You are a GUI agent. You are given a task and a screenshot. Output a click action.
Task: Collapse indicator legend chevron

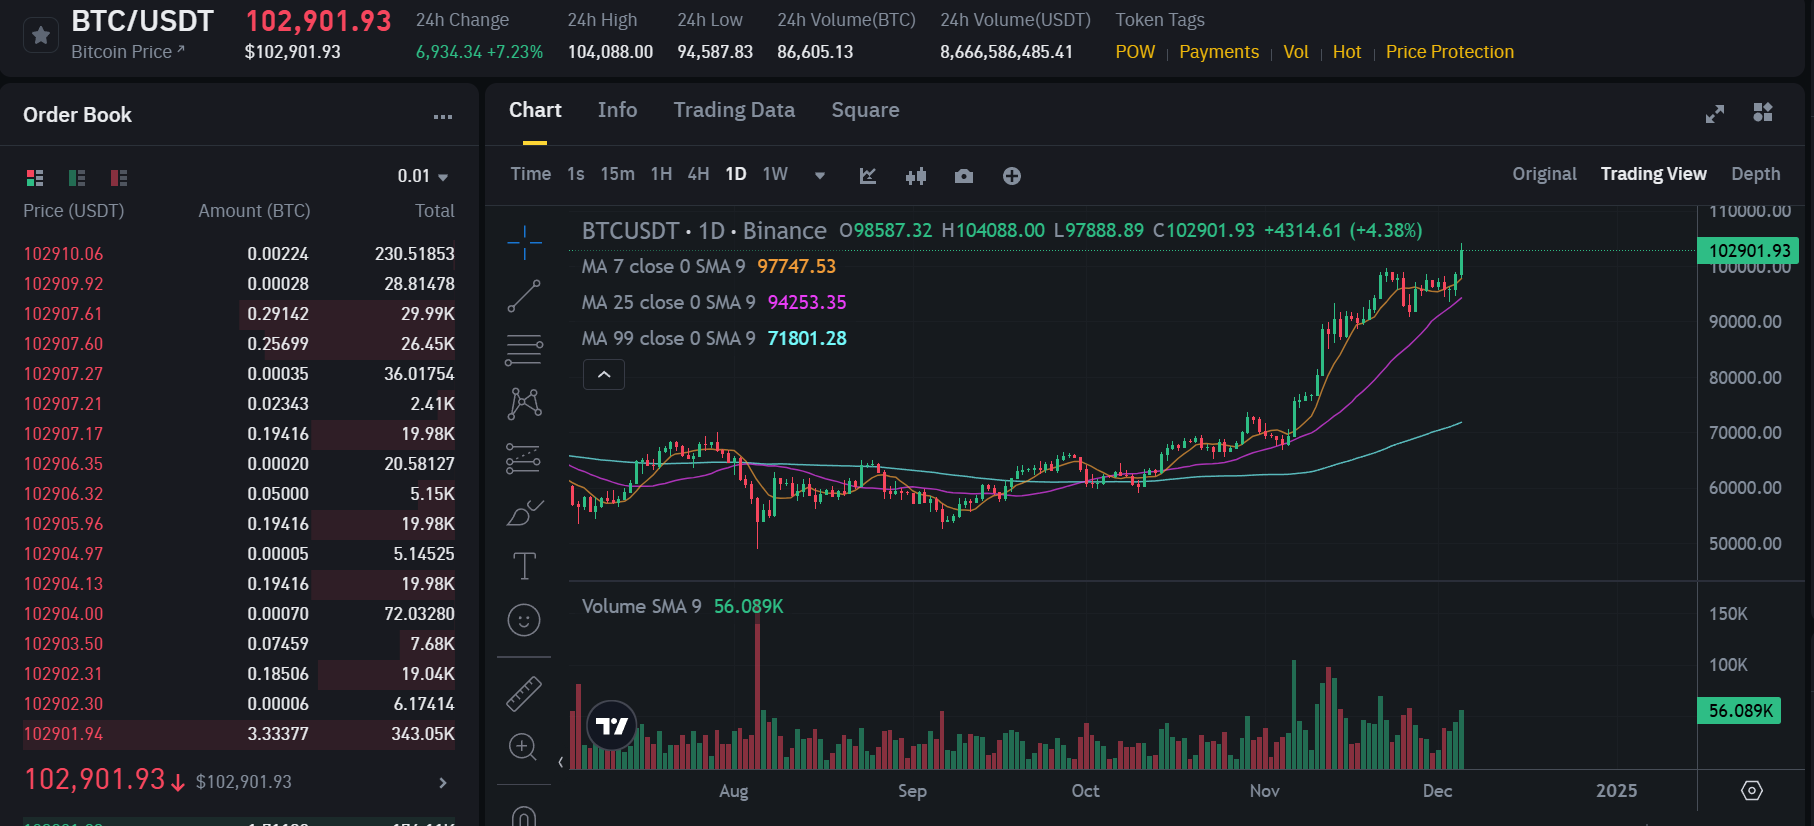(604, 375)
